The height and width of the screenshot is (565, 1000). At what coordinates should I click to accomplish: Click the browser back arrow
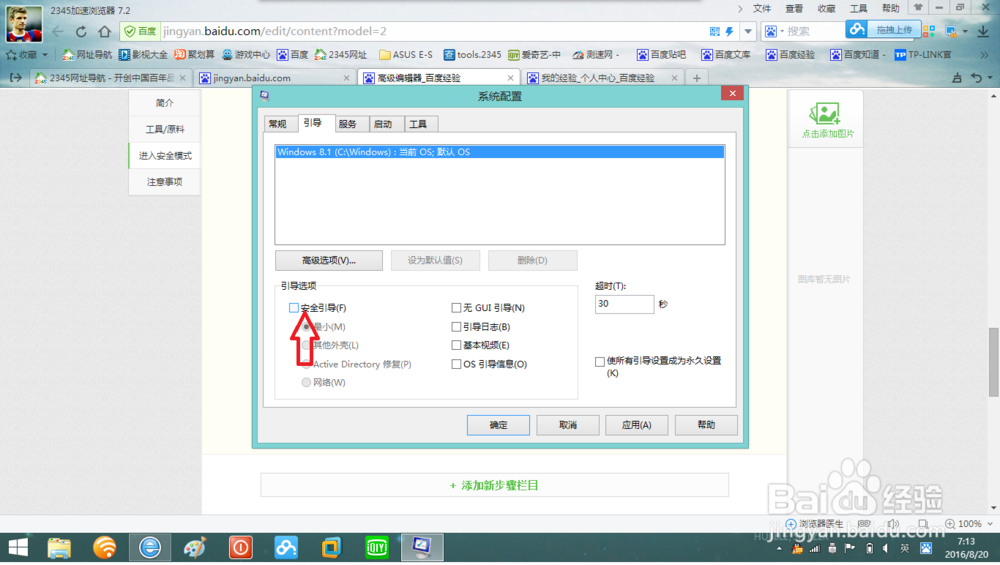point(58,31)
